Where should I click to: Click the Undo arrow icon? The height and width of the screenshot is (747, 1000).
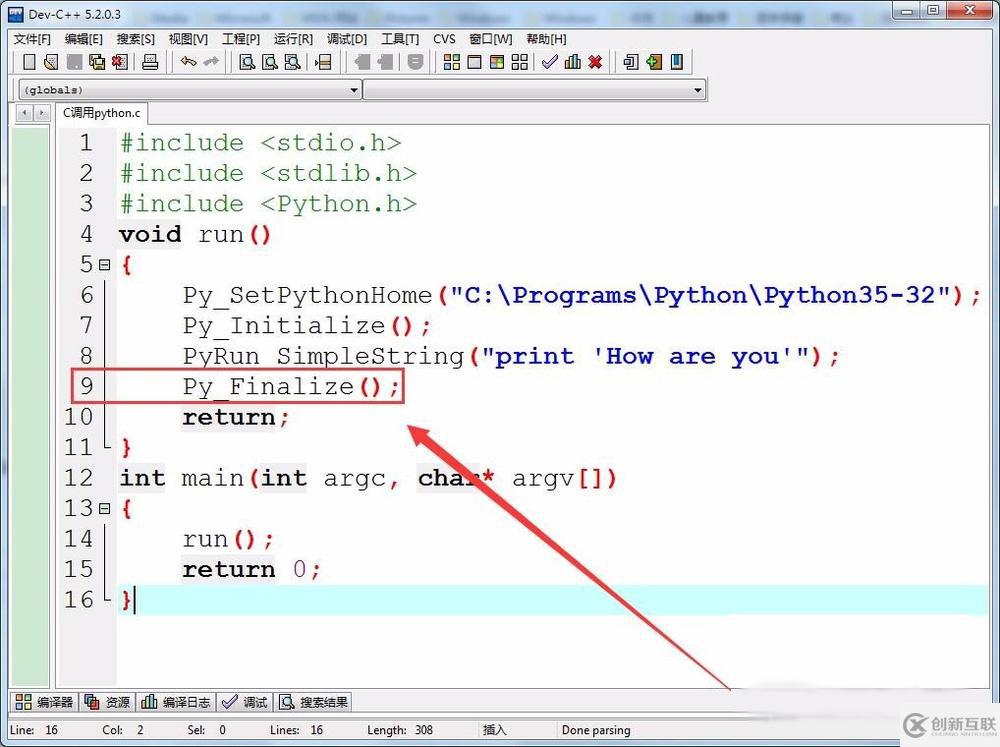tap(187, 62)
